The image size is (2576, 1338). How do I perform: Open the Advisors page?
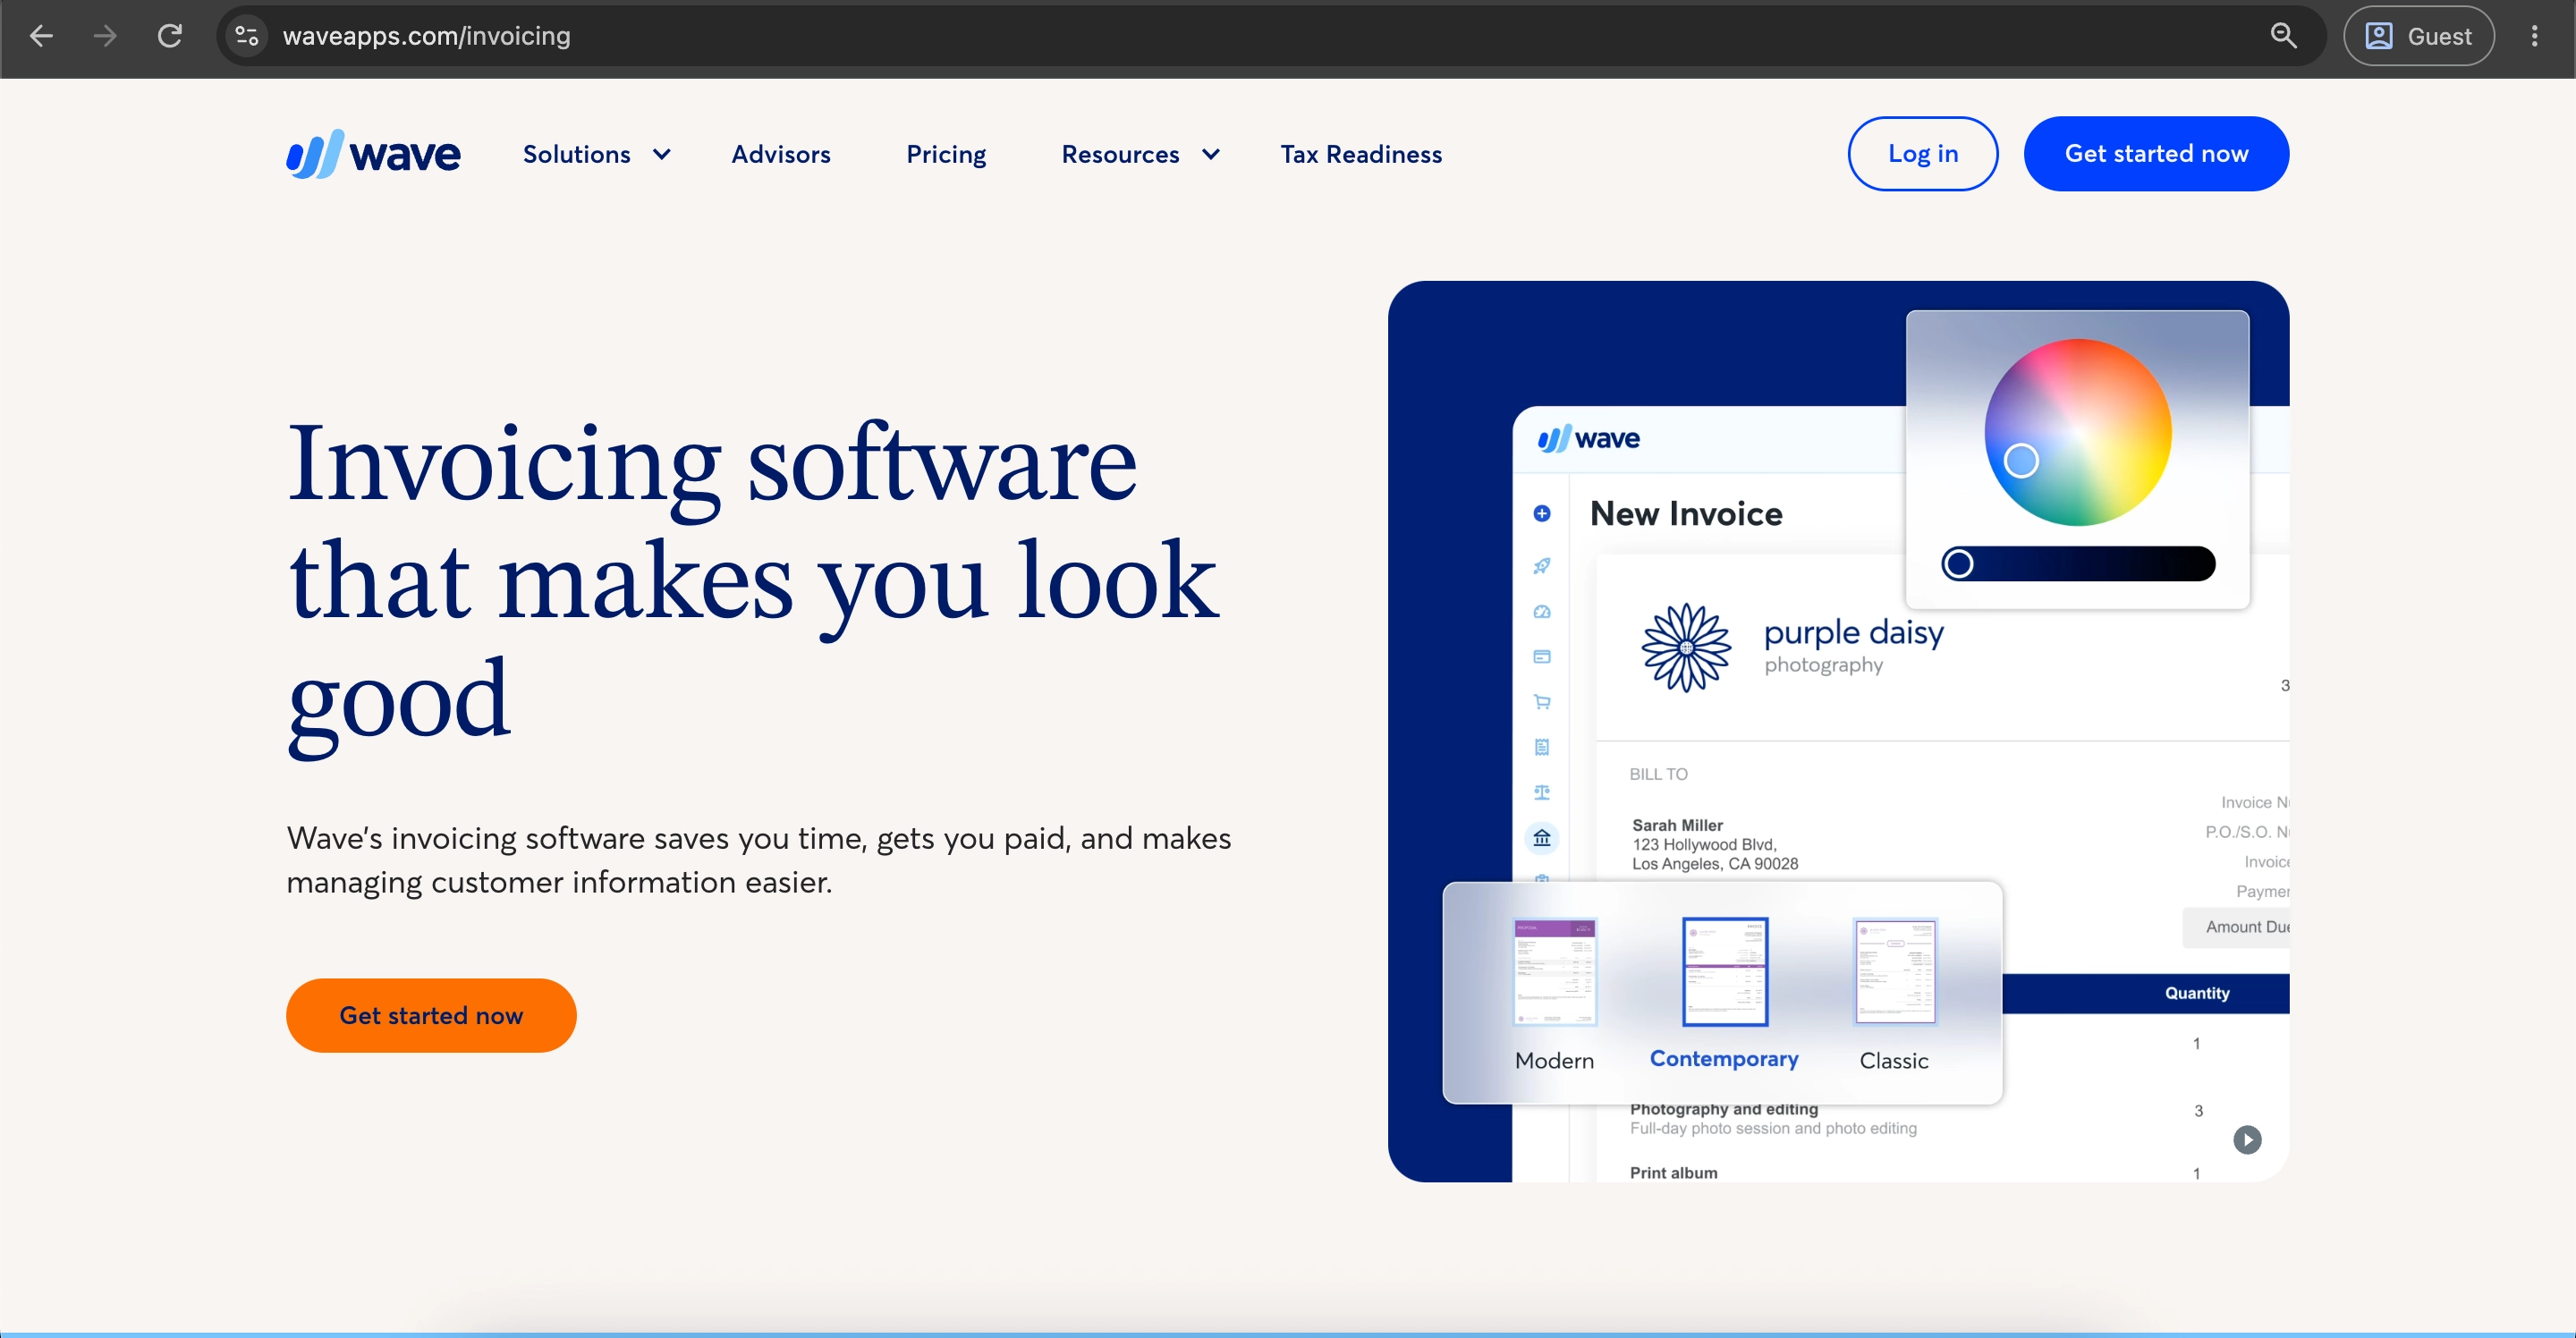click(x=781, y=154)
